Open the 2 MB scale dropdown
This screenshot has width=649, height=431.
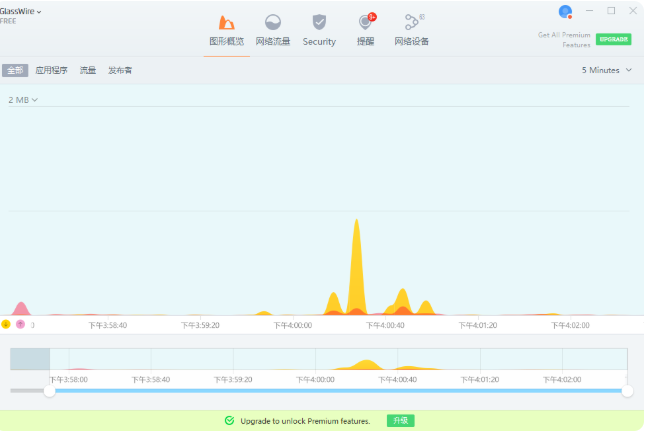[23, 100]
